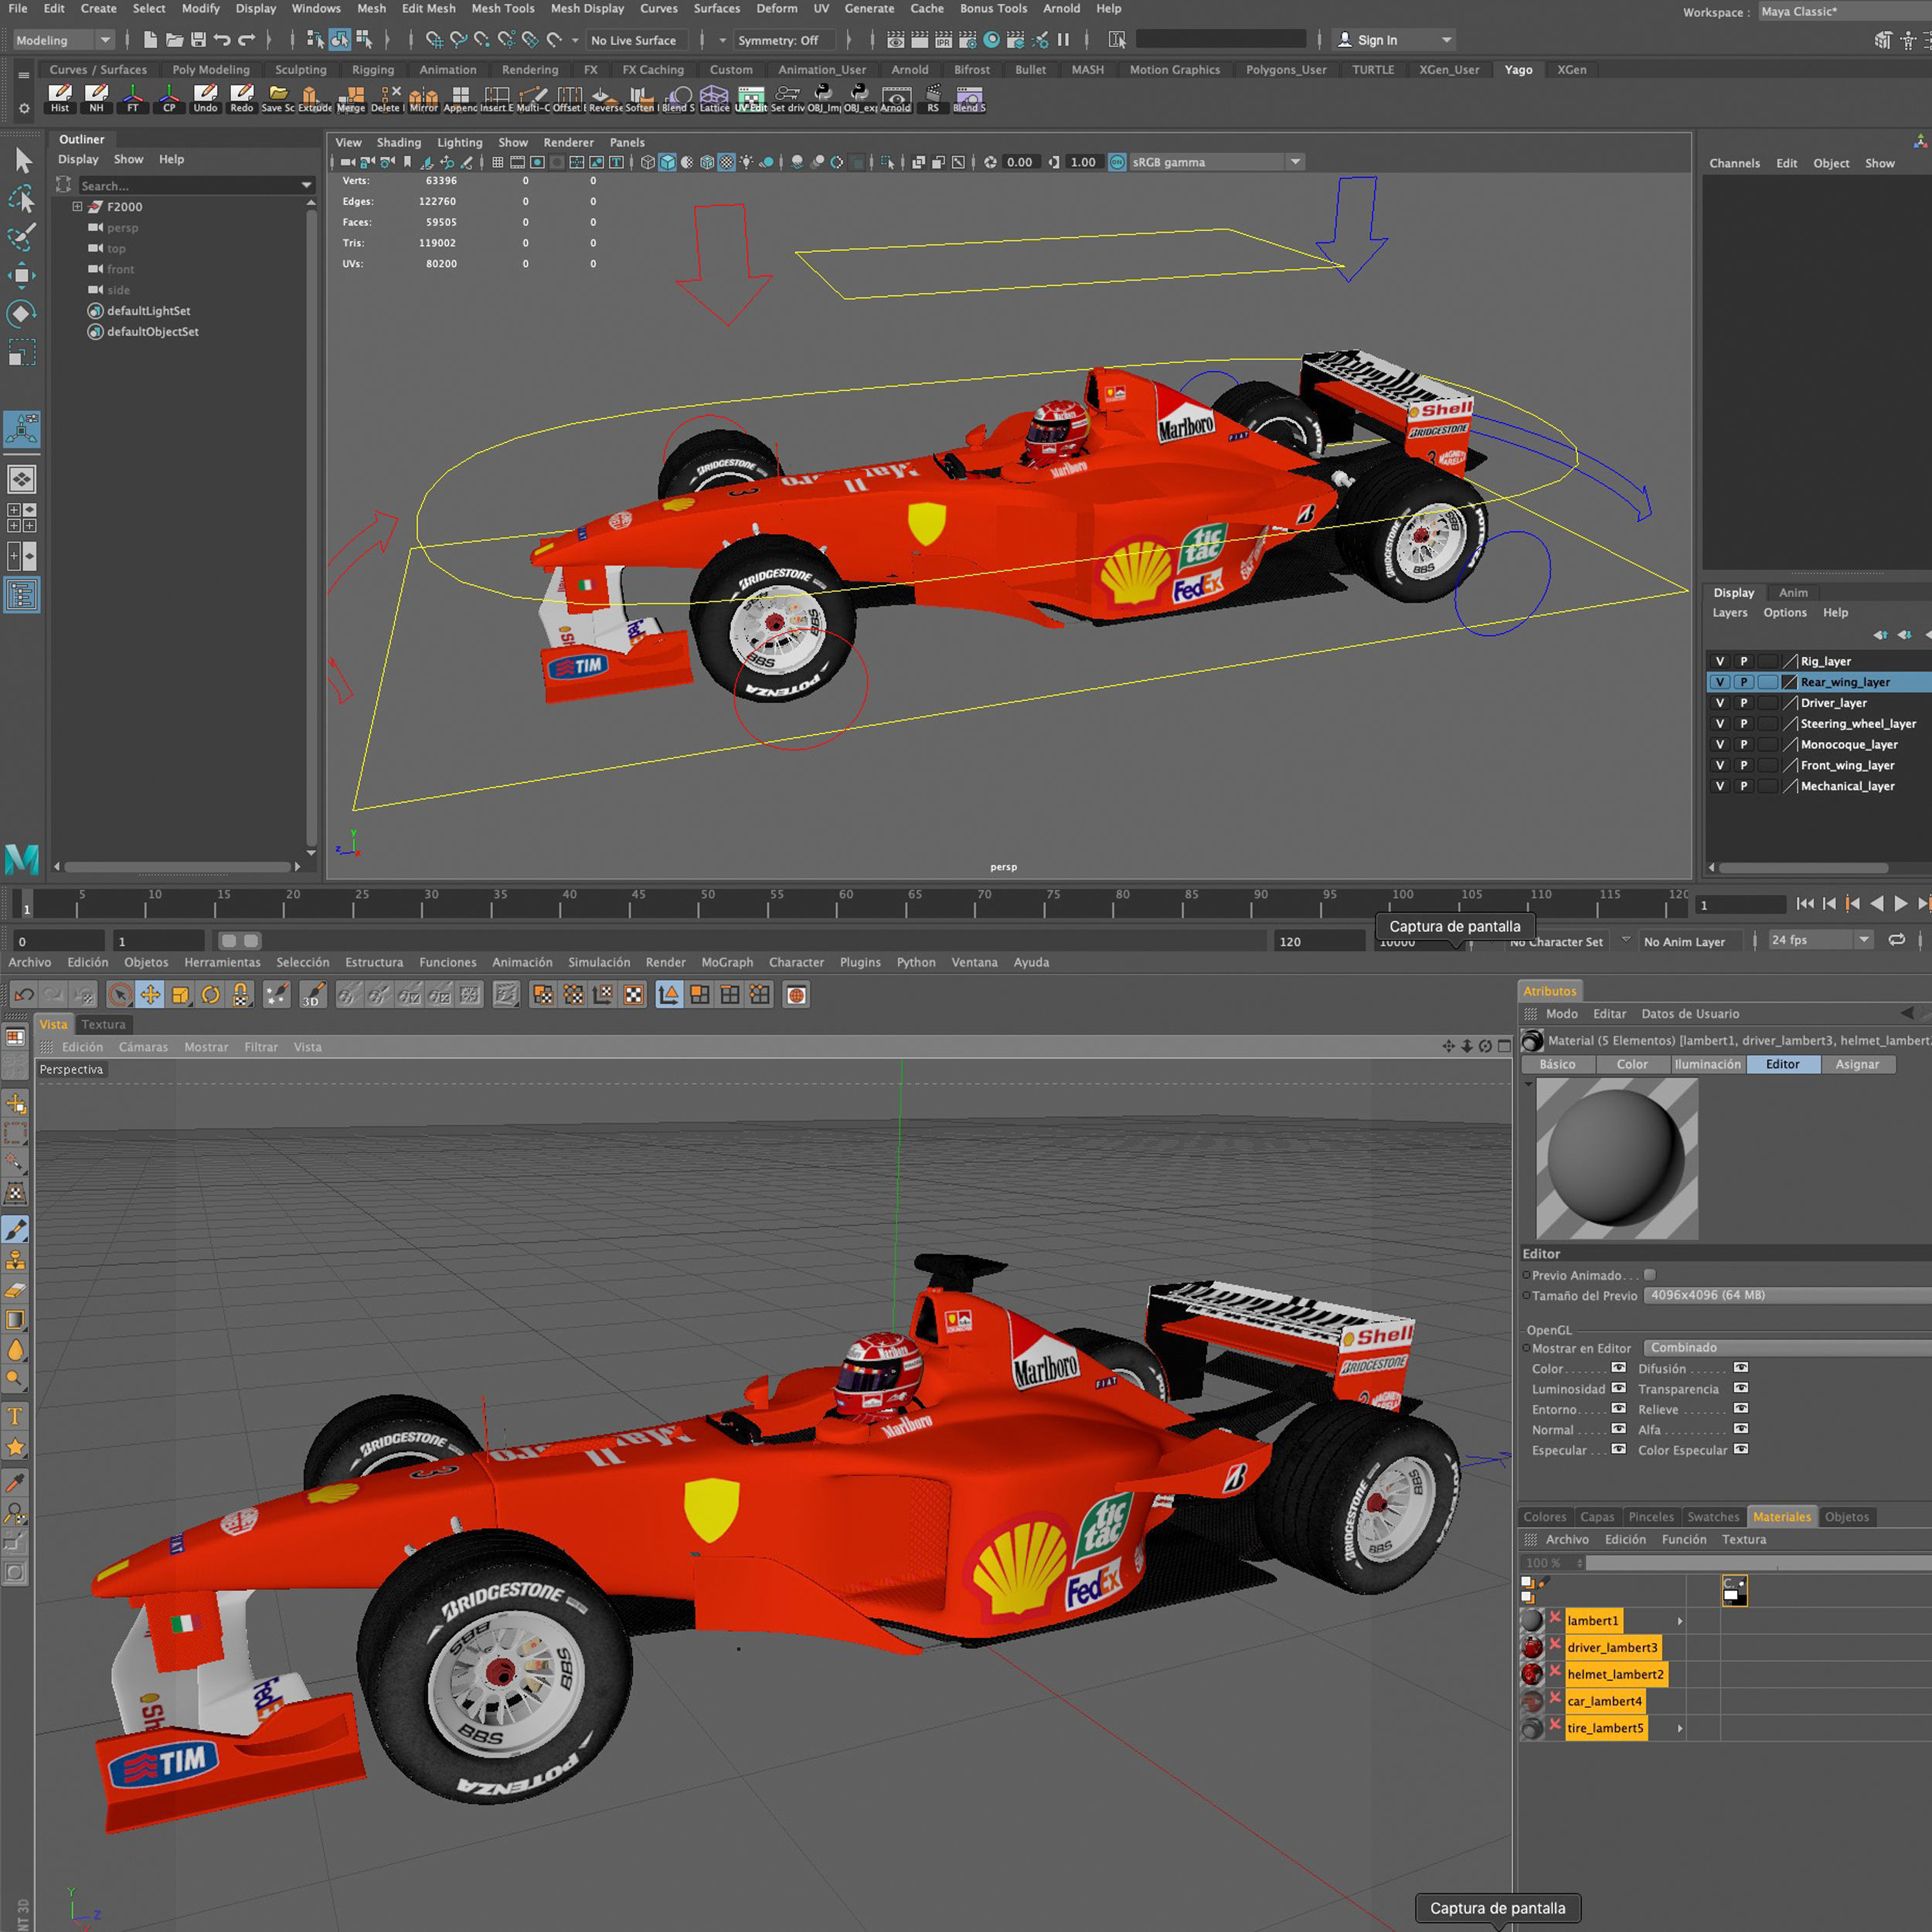Select the Brush tool in BodyPaint sidebar
Screen dimensions: 1932x1932
[x=16, y=1229]
